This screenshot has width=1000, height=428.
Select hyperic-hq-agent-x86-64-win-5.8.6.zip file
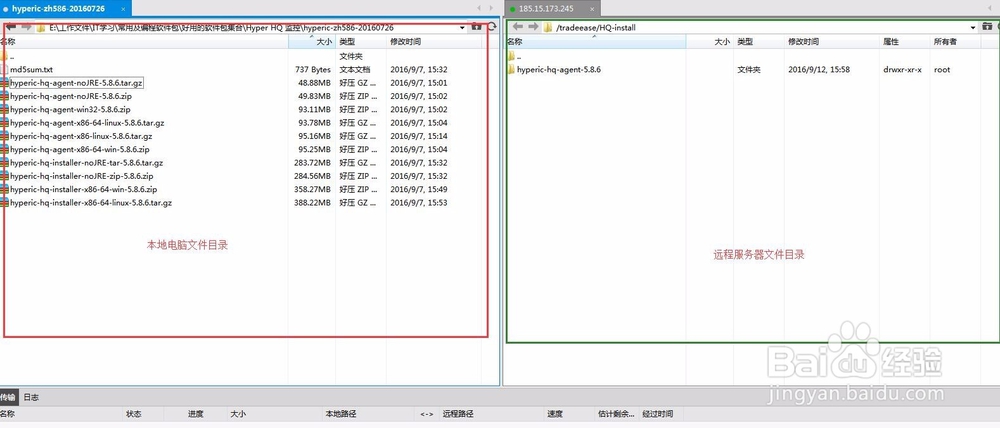click(x=80, y=149)
